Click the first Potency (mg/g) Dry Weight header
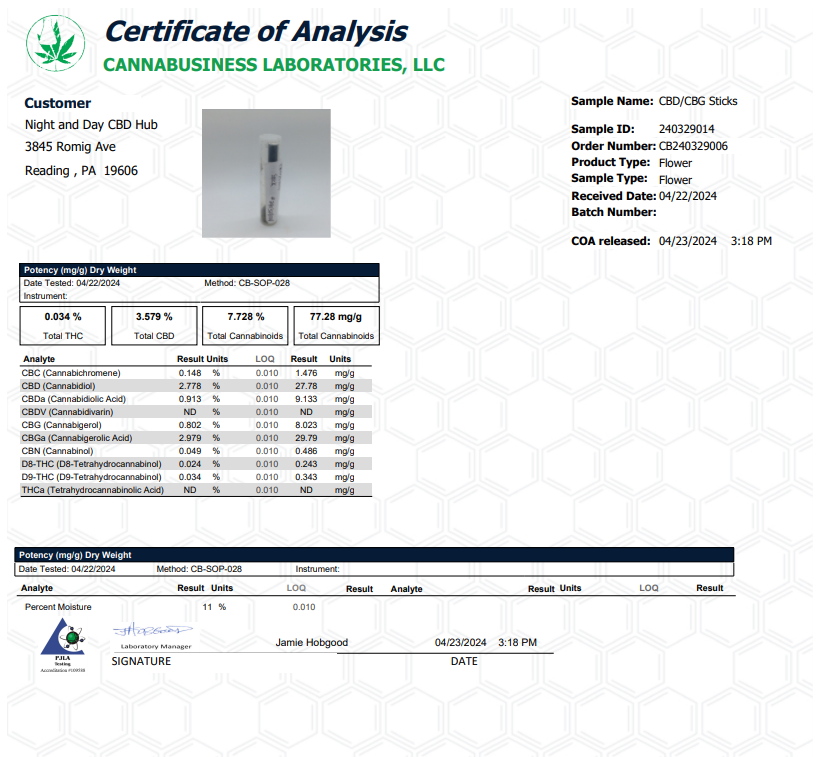The height and width of the screenshot is (757, 817). point(79,270)
